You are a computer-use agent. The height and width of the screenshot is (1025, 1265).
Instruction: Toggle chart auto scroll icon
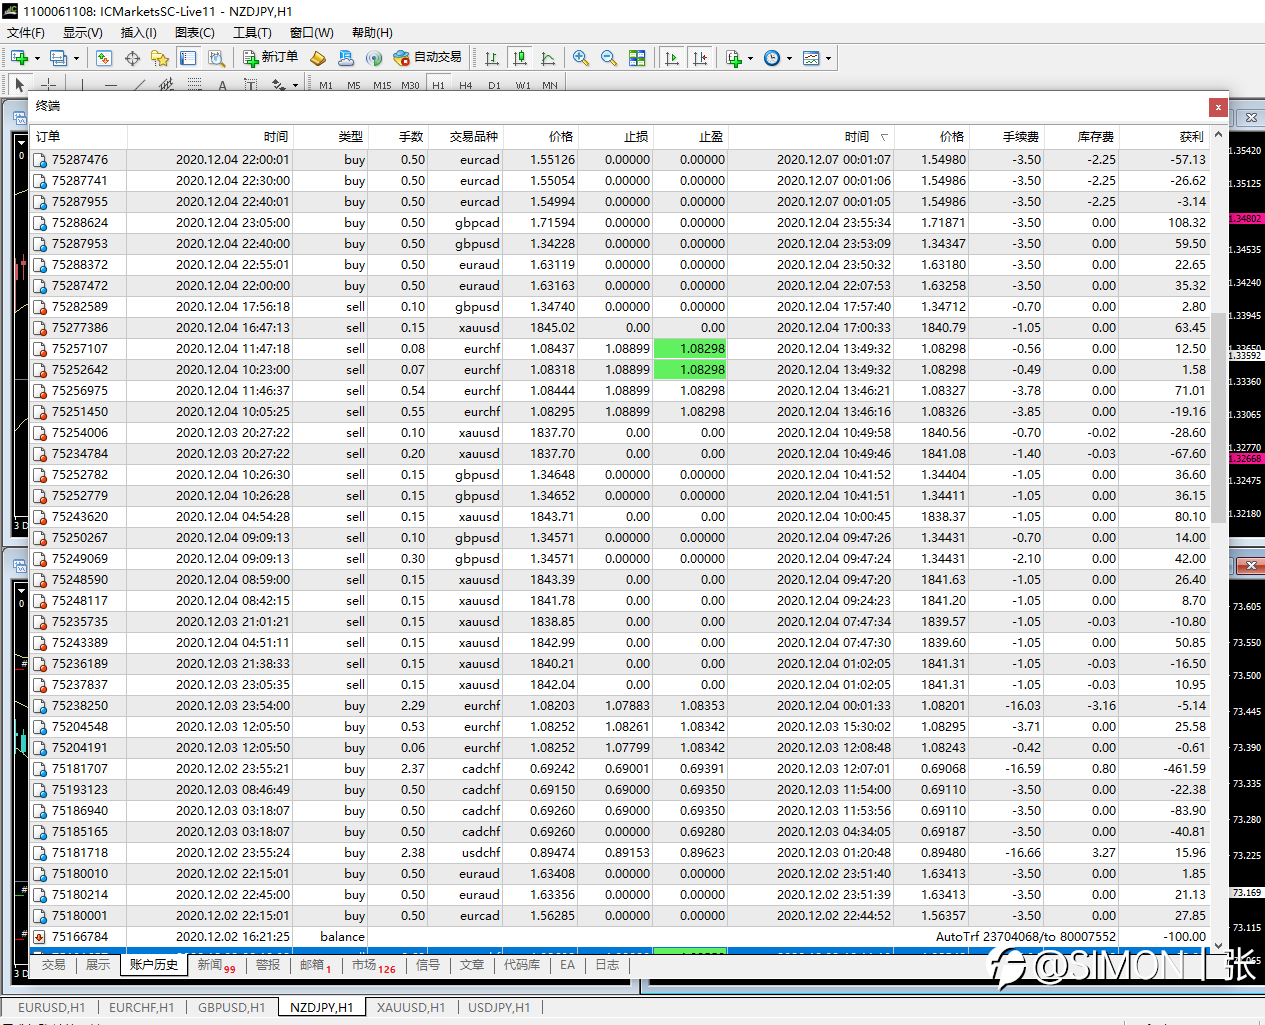click(672, 58)
